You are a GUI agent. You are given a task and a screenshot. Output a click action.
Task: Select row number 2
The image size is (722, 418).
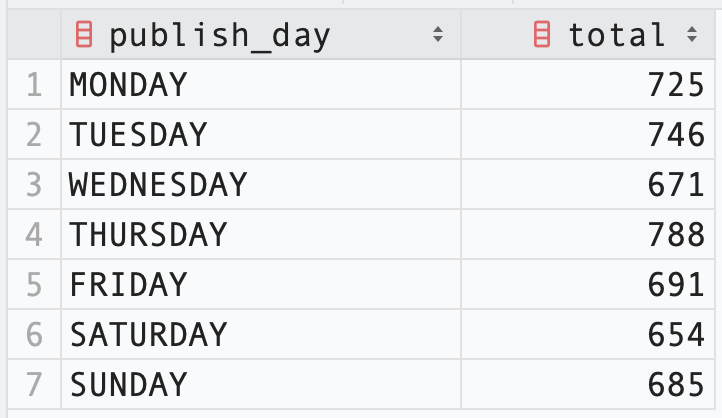34,135
